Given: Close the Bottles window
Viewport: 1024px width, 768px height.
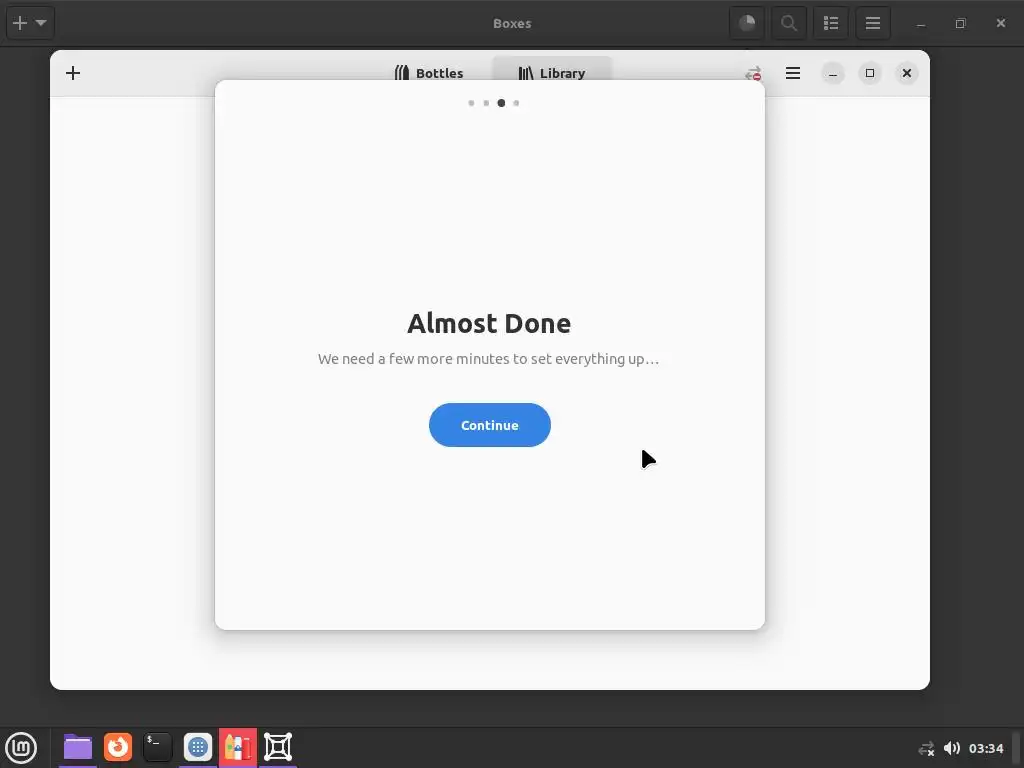Looking at the screenshot, I should point(906,73).
